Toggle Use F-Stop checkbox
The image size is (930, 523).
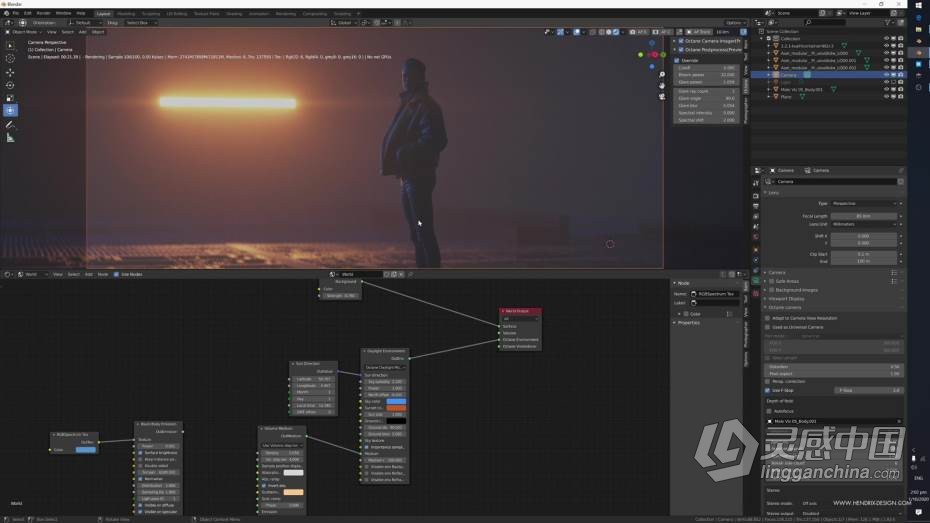click(x=767, y=391)
